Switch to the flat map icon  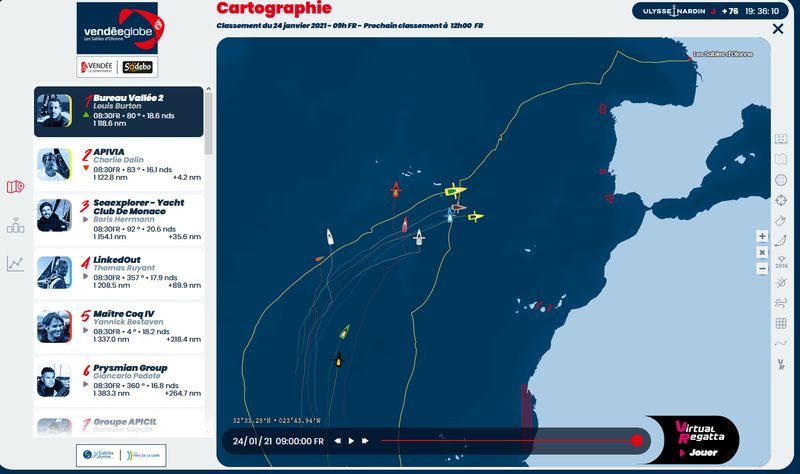(781, 160)
